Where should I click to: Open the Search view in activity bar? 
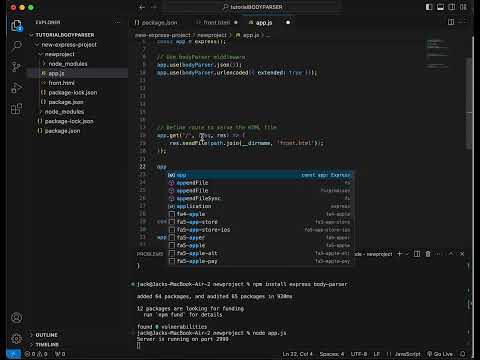[16, 46]
